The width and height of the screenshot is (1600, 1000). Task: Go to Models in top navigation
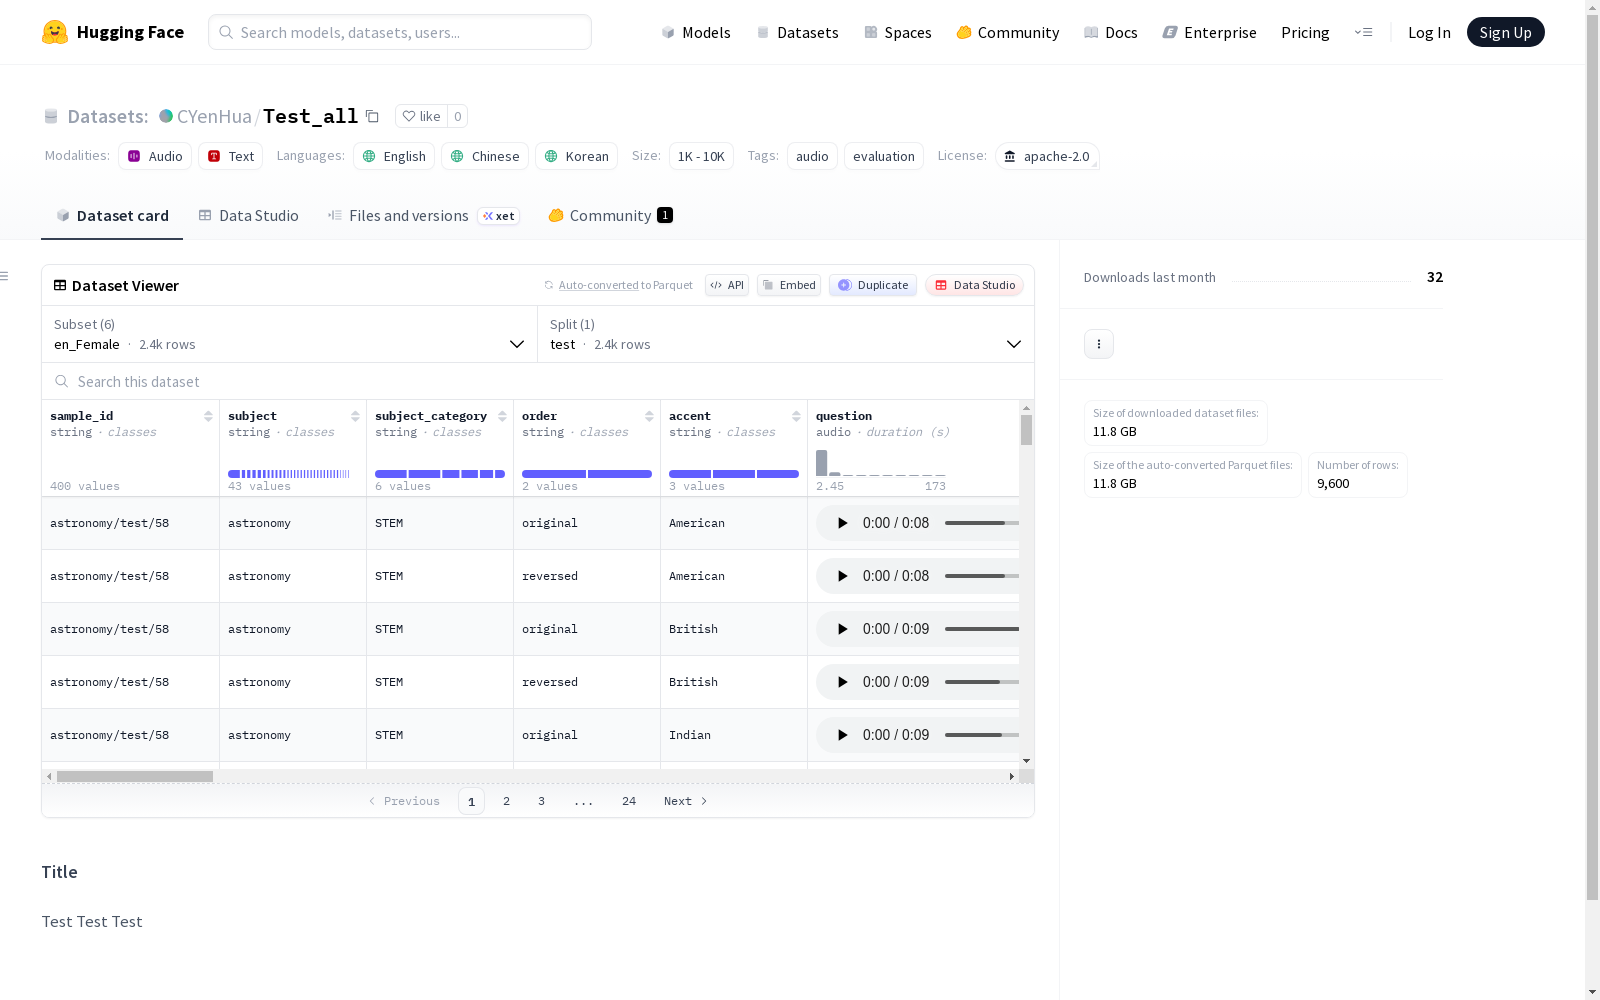tap(696, 32)
